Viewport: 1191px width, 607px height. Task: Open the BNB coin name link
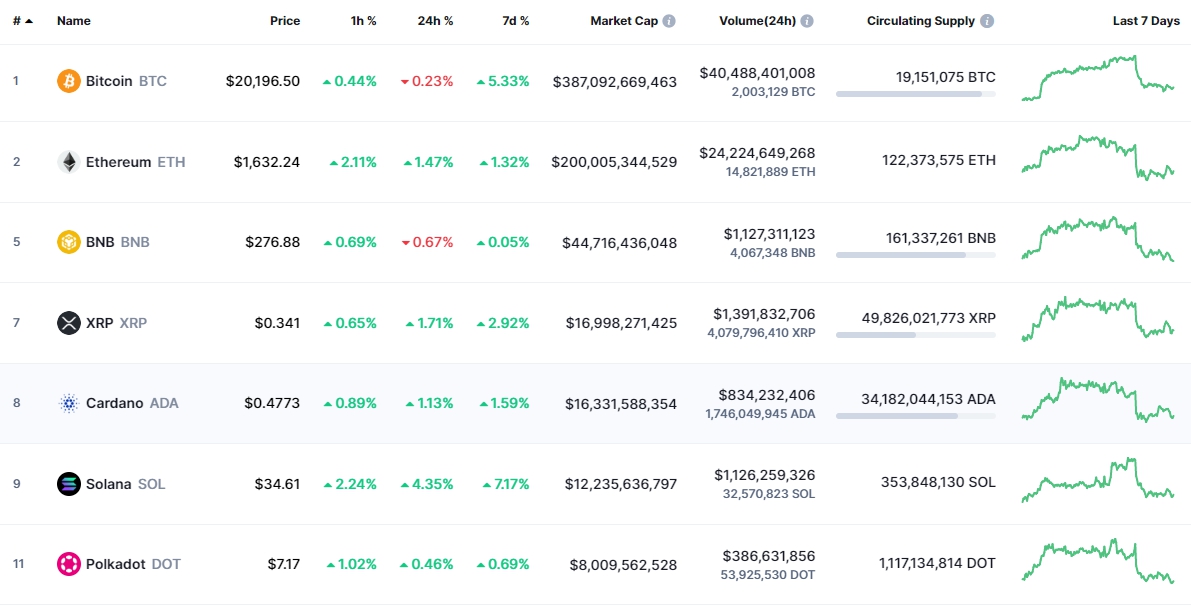click(118, 242)
